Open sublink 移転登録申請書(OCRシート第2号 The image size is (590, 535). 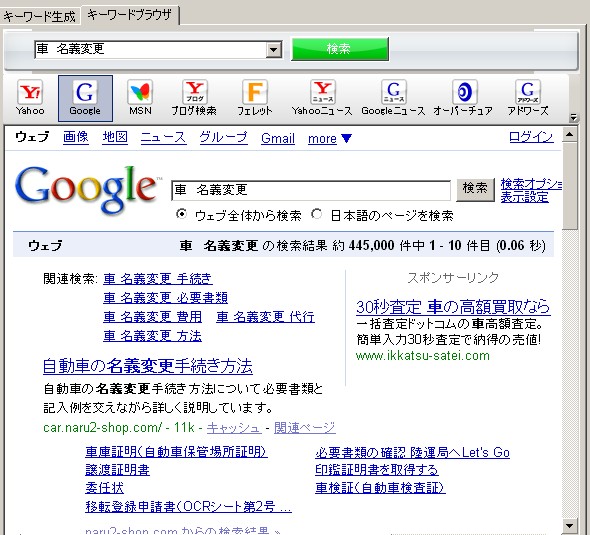click(x=188, y=507)
